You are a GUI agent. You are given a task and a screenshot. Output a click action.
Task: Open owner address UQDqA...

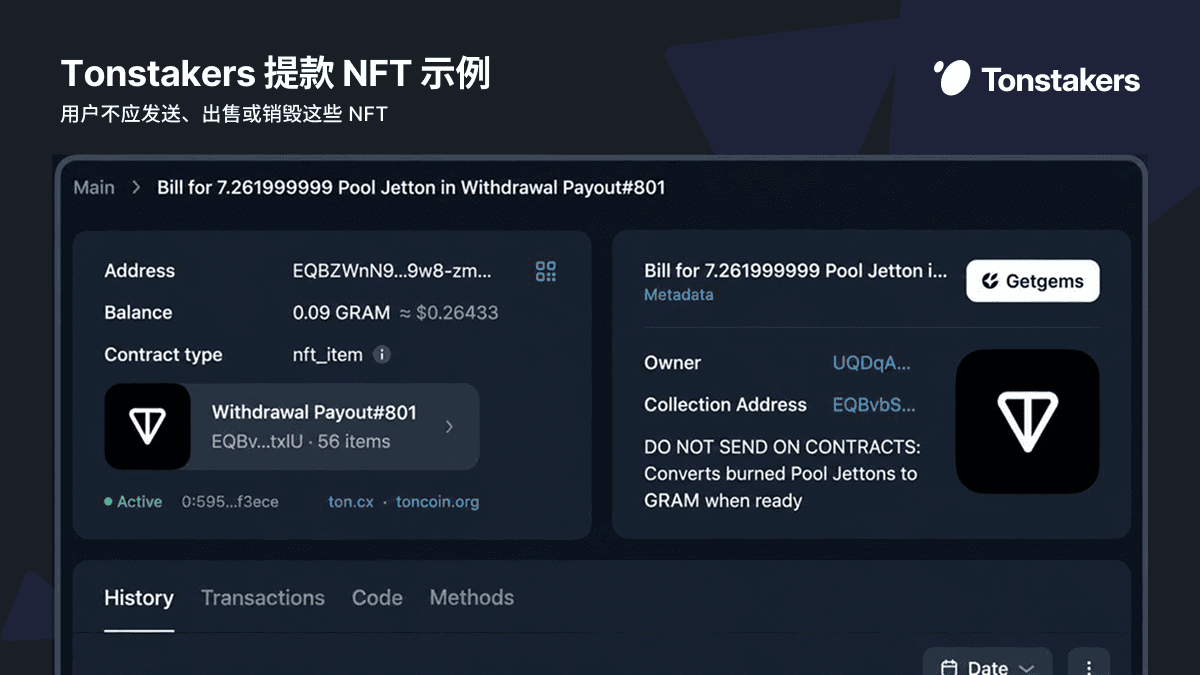tap(872, 363)
